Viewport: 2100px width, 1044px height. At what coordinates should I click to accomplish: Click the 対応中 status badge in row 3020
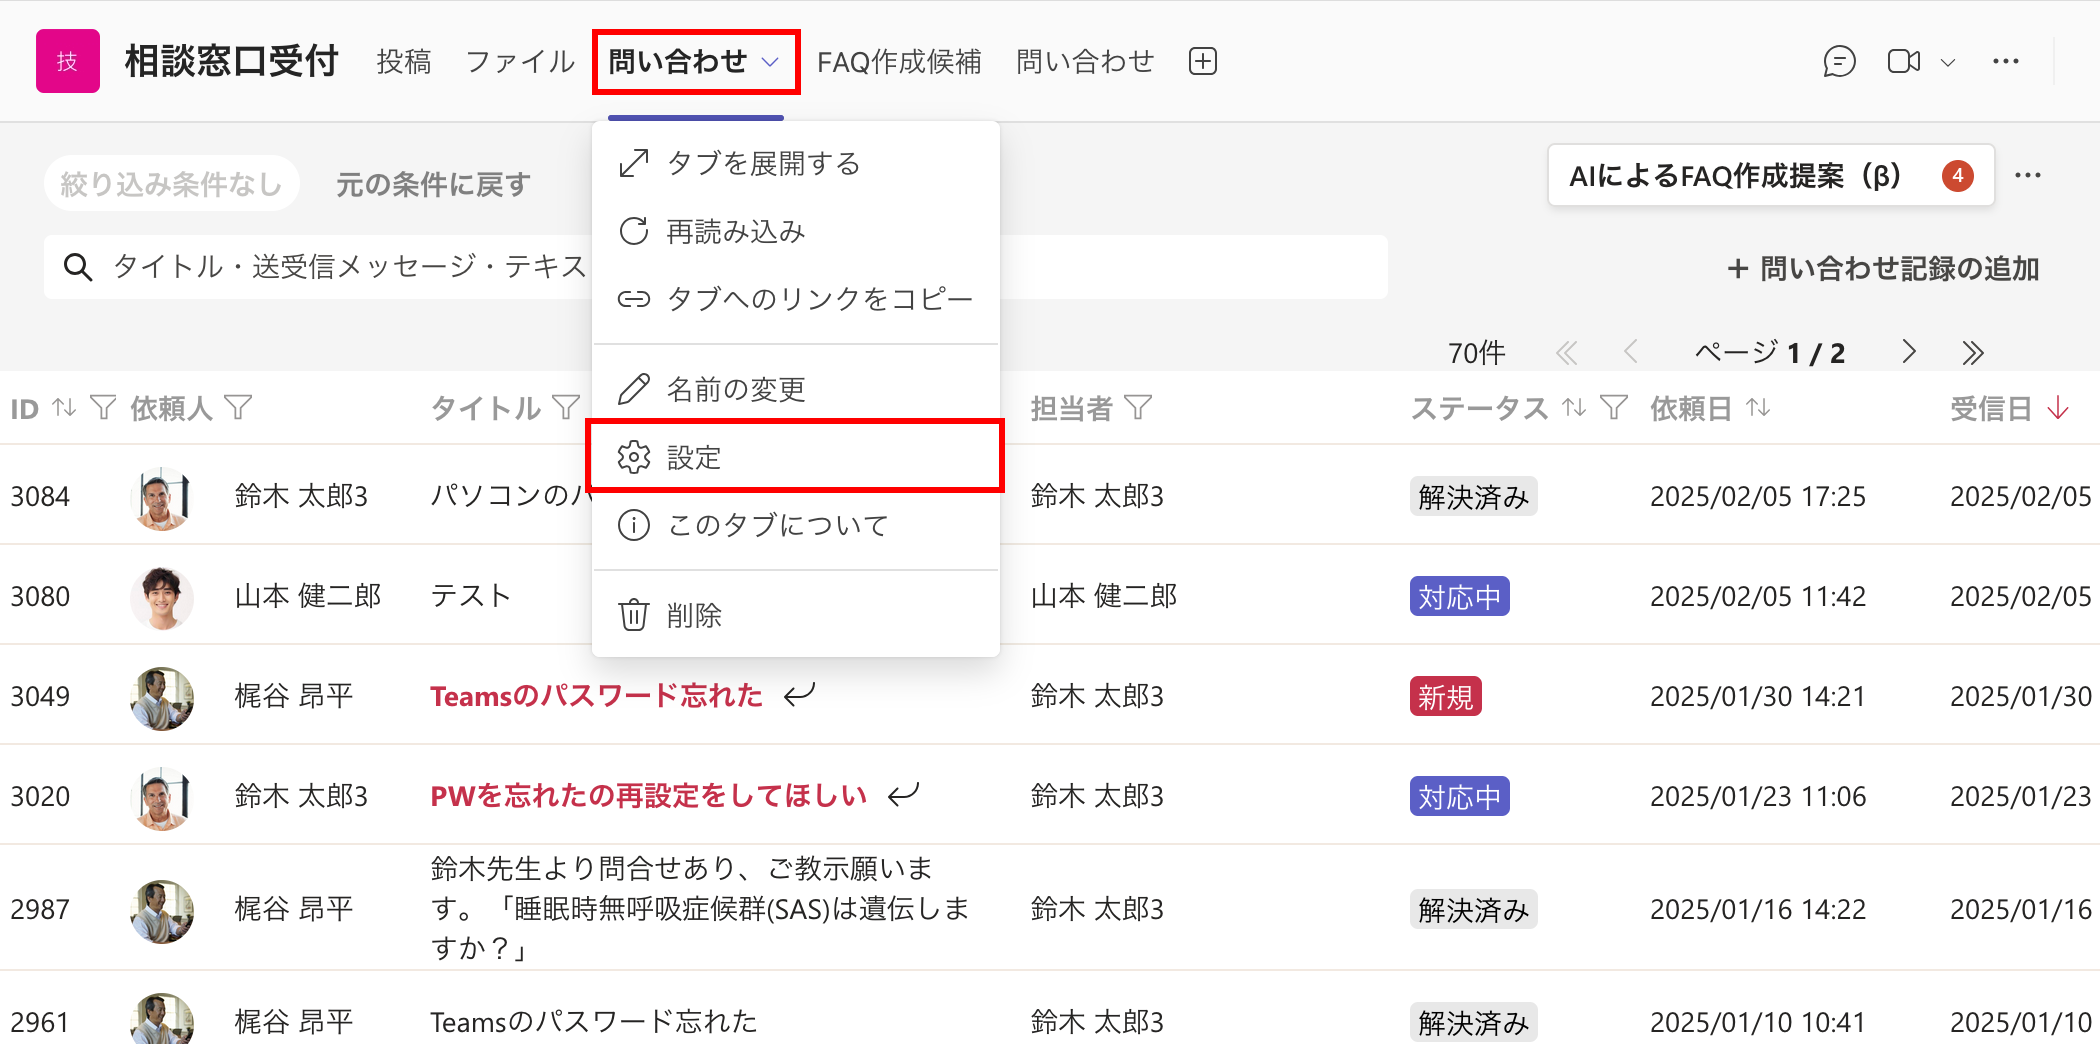1460,797
